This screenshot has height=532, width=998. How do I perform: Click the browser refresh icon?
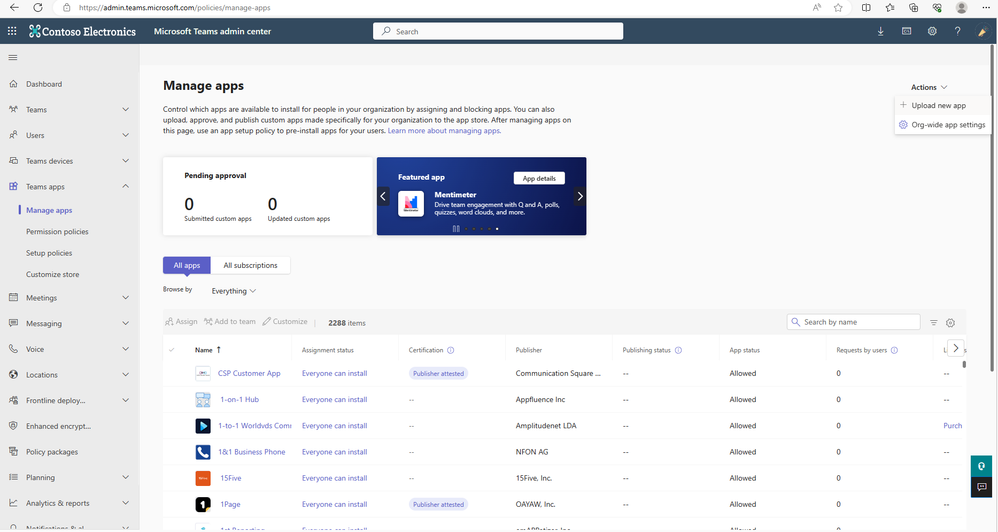coord(38,8)
